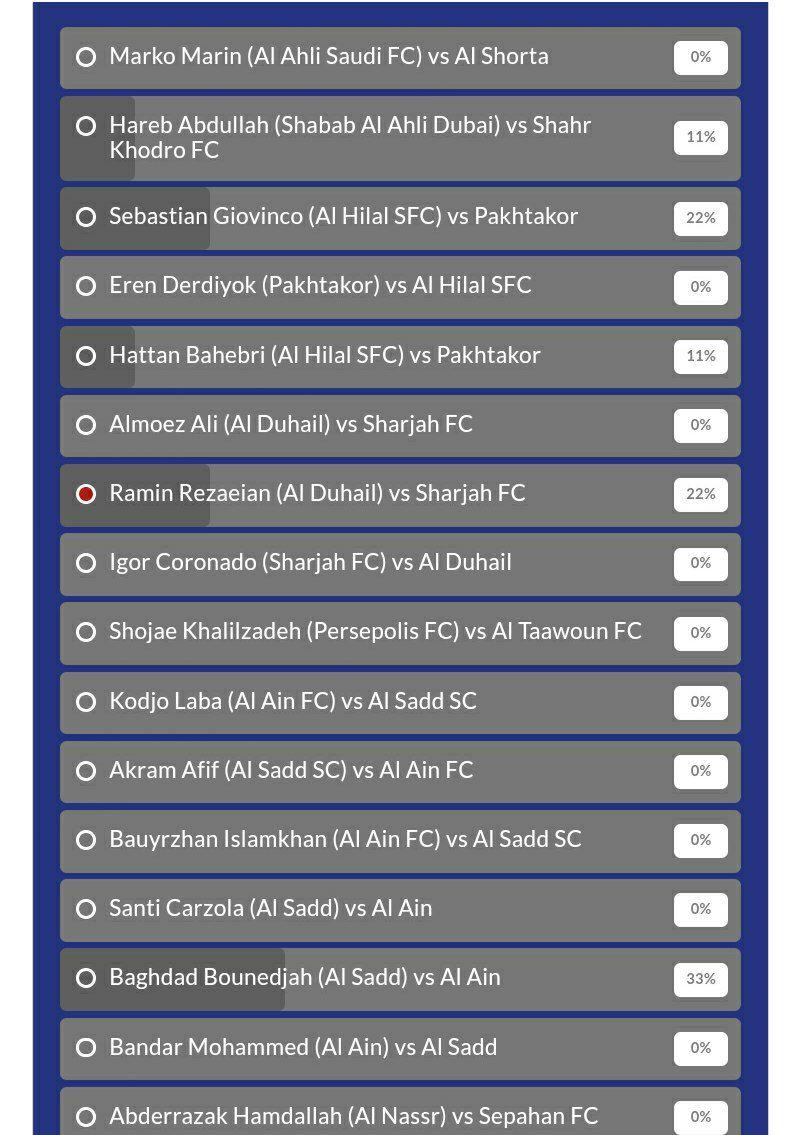This screenshot has width=800, height=1135.
Task: Choose Almoez Ali radio option
Action: click(87, 425)
